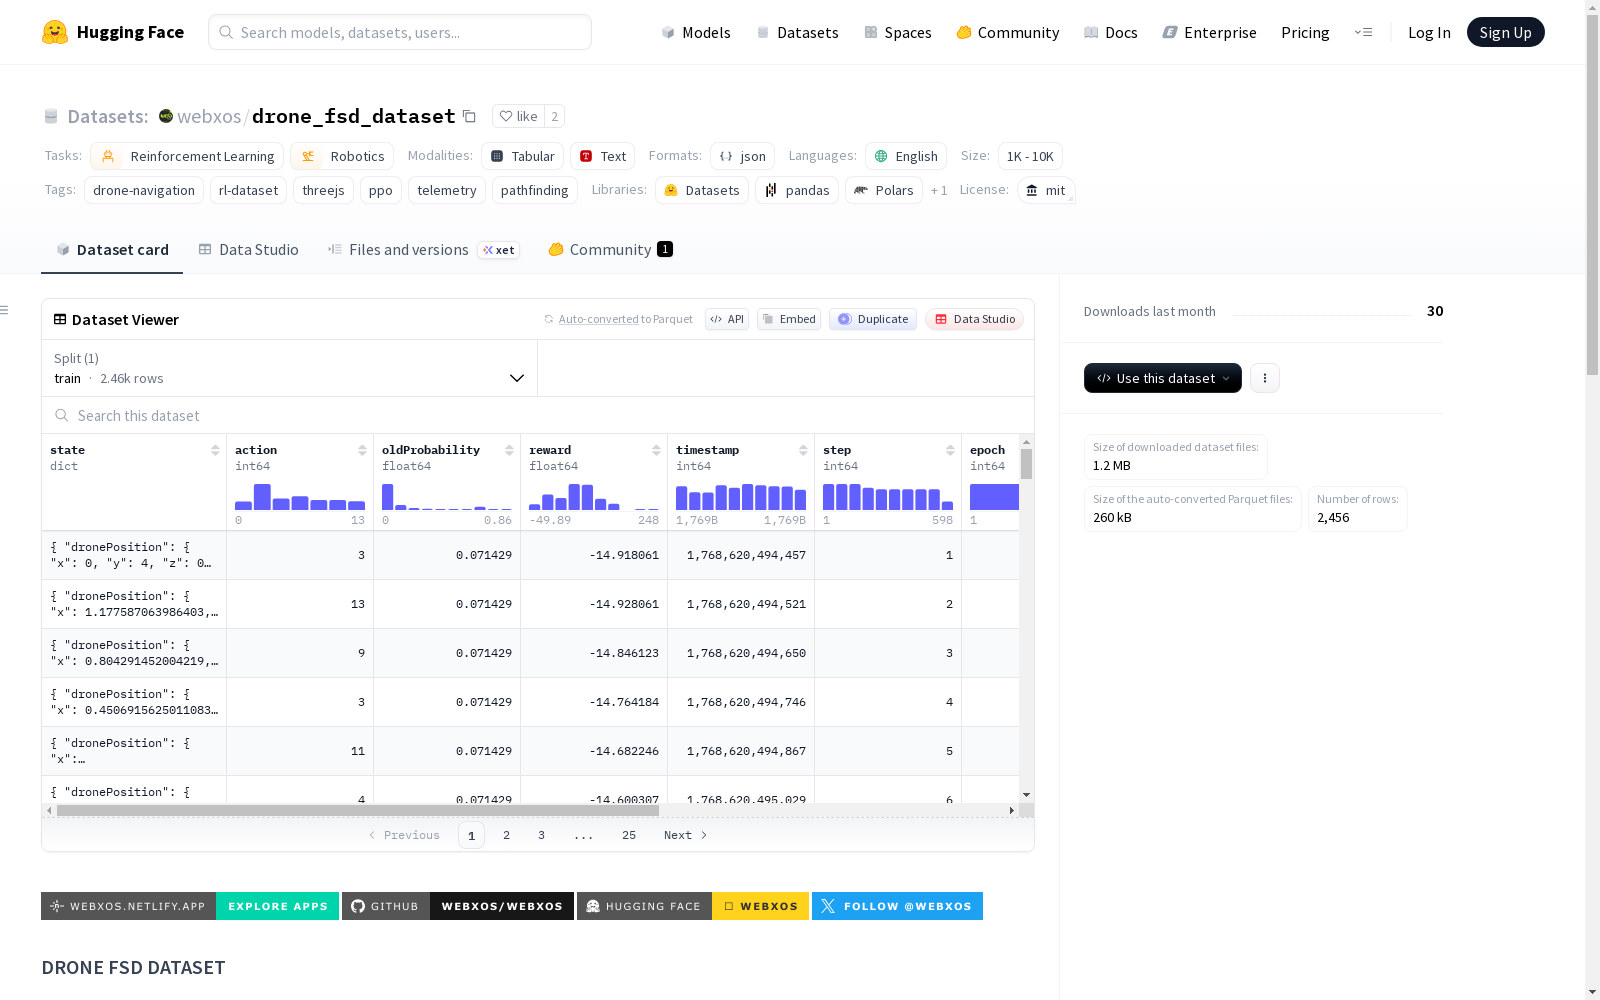Click the pandas library tag
This screenshot has width=1600, height=1000.
coord(797,190)
